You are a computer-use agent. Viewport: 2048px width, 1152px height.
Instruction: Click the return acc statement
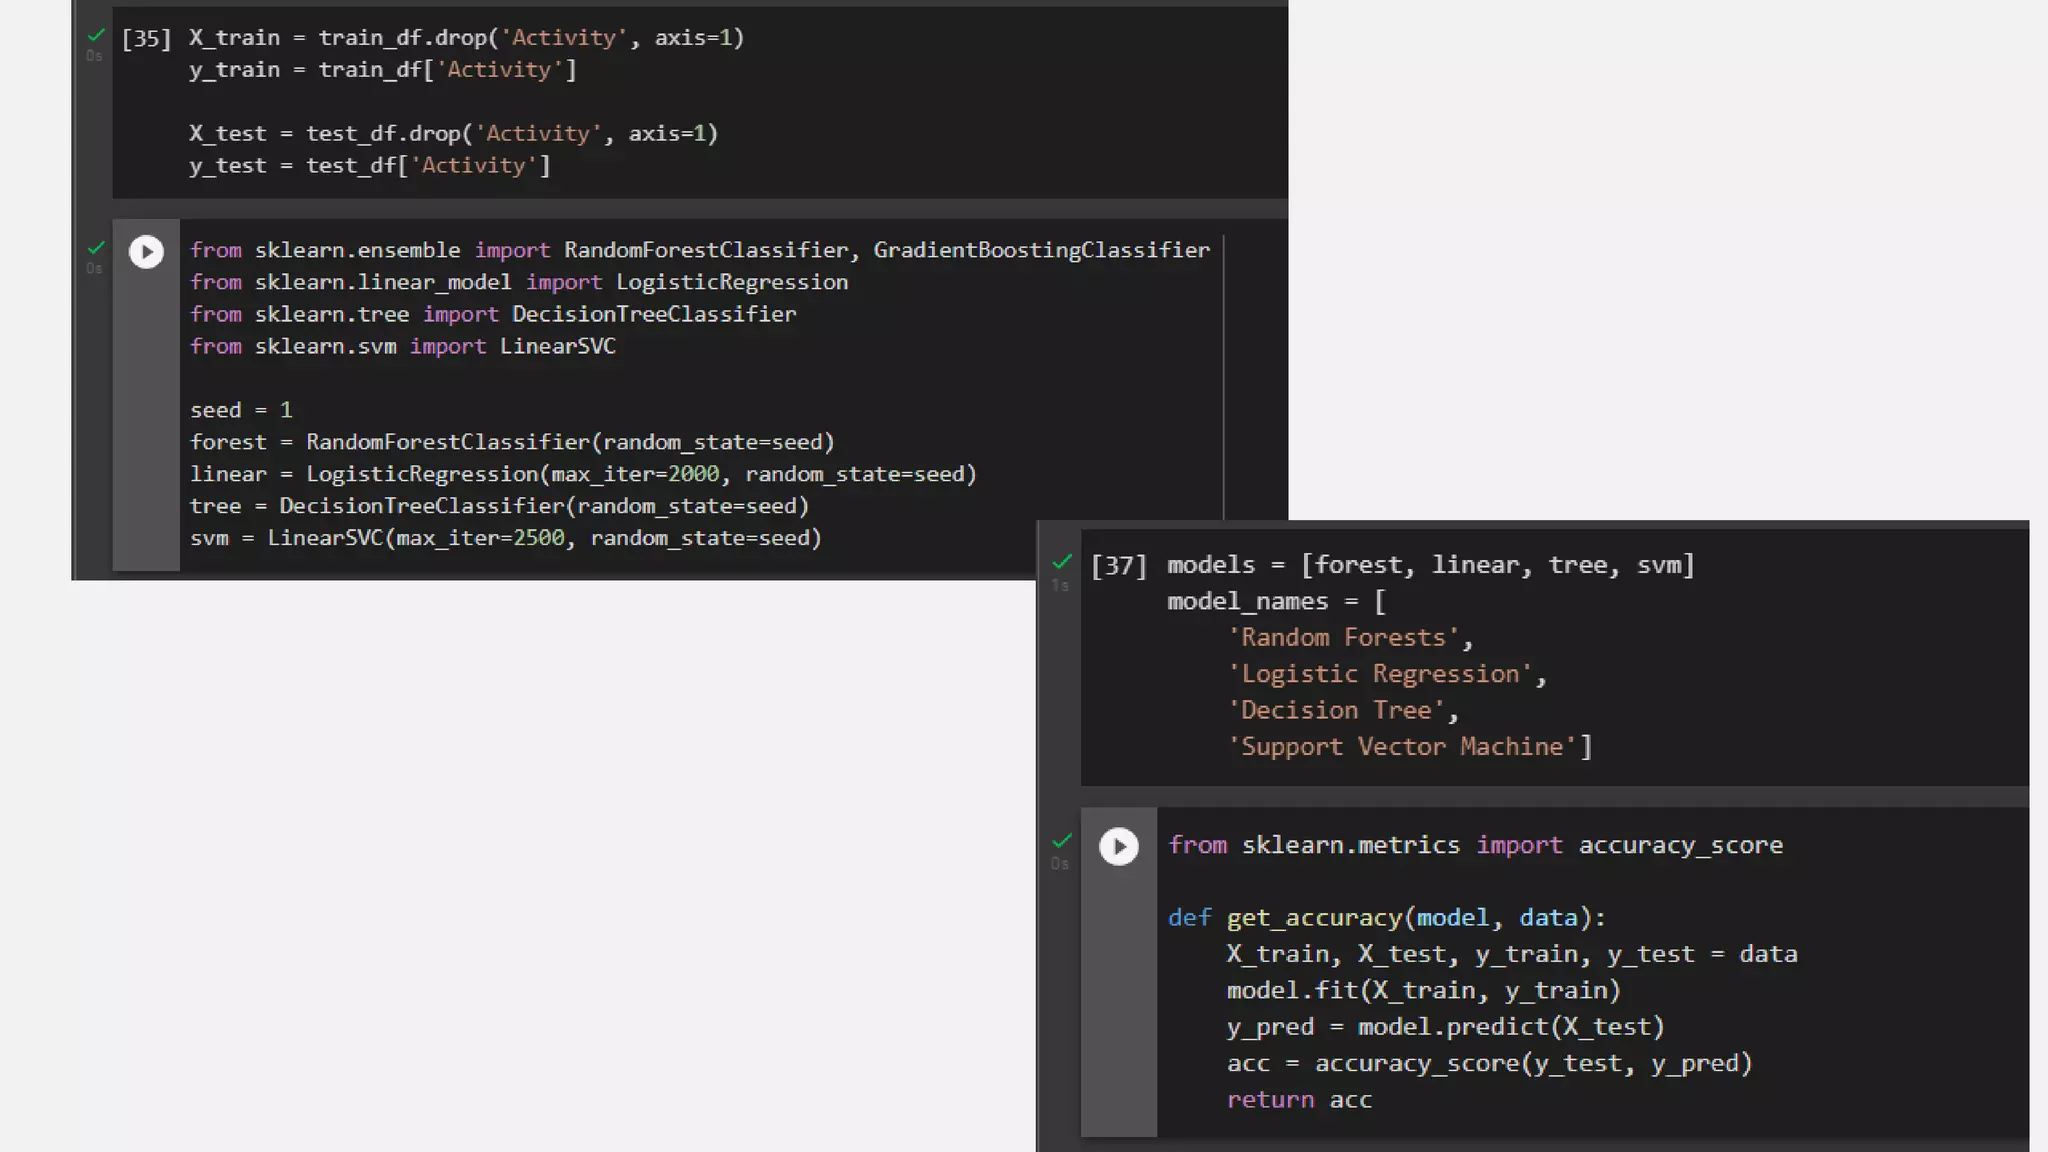(1299, 1100)
